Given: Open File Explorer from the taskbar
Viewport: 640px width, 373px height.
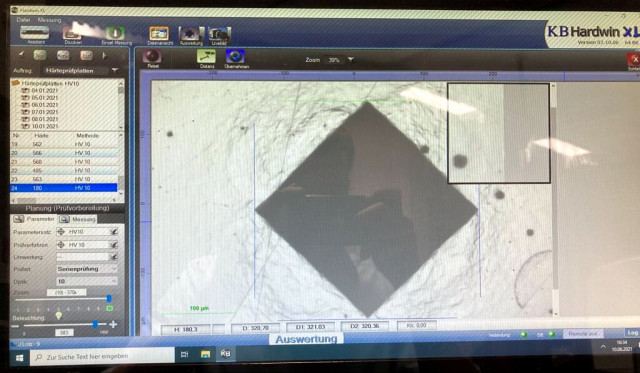Looking at the screenshot, I should pyautogui.click(x=205, y=354).
